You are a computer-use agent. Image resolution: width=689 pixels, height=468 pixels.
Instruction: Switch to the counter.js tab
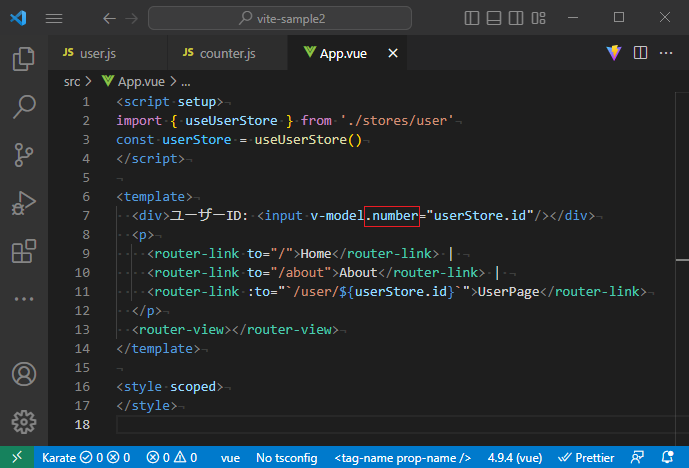(227, 53)
